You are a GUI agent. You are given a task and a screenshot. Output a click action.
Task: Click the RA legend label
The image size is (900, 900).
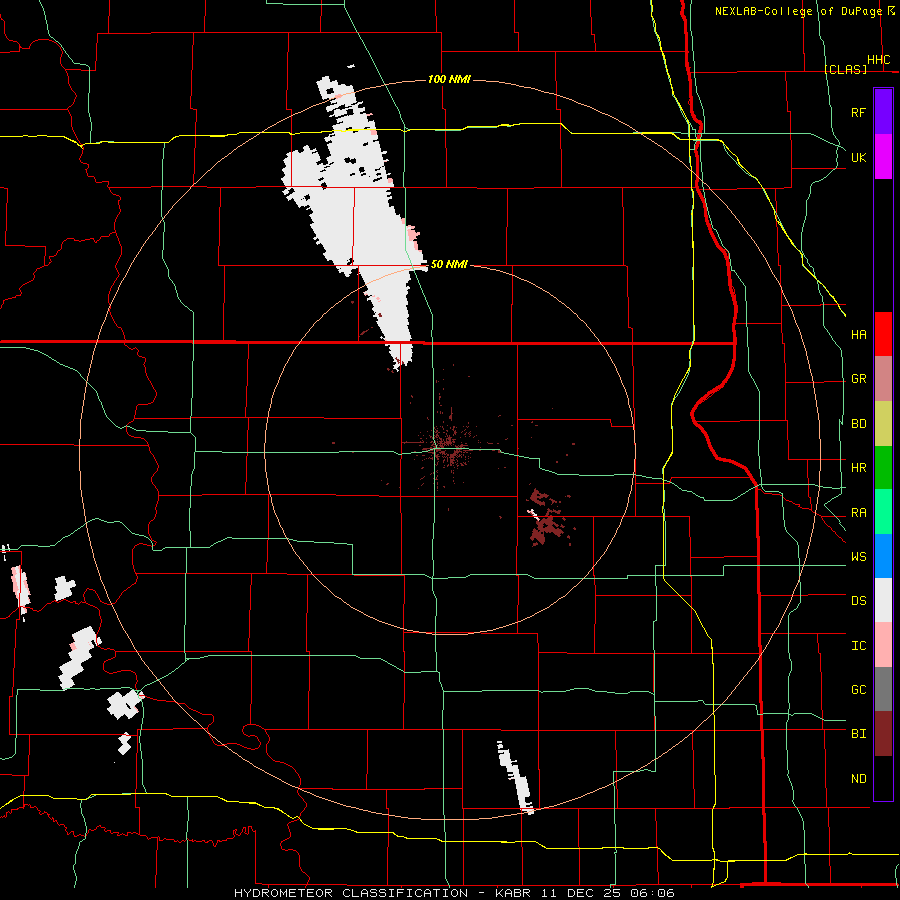(x=858, y=513)
